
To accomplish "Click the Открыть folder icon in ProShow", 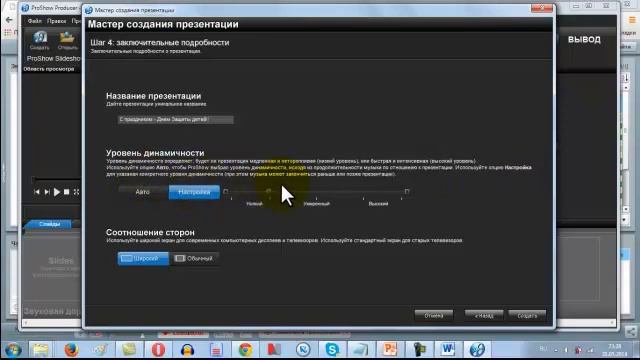I will pos(67,40).
